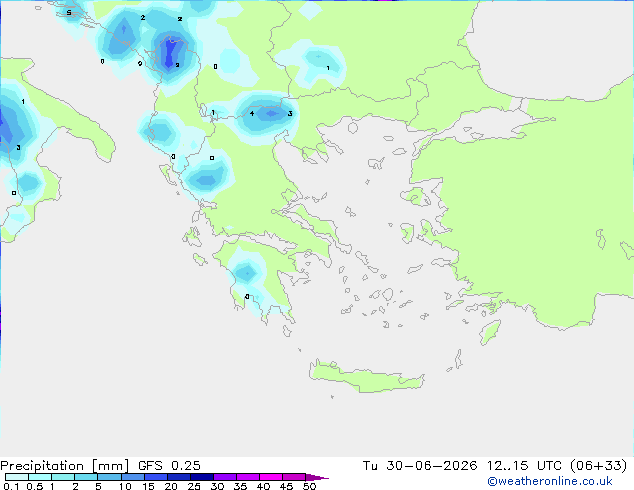Click the weatheronline.co.uk copyright link
This screenshot has height=490, width=634.
pos(549,481)
